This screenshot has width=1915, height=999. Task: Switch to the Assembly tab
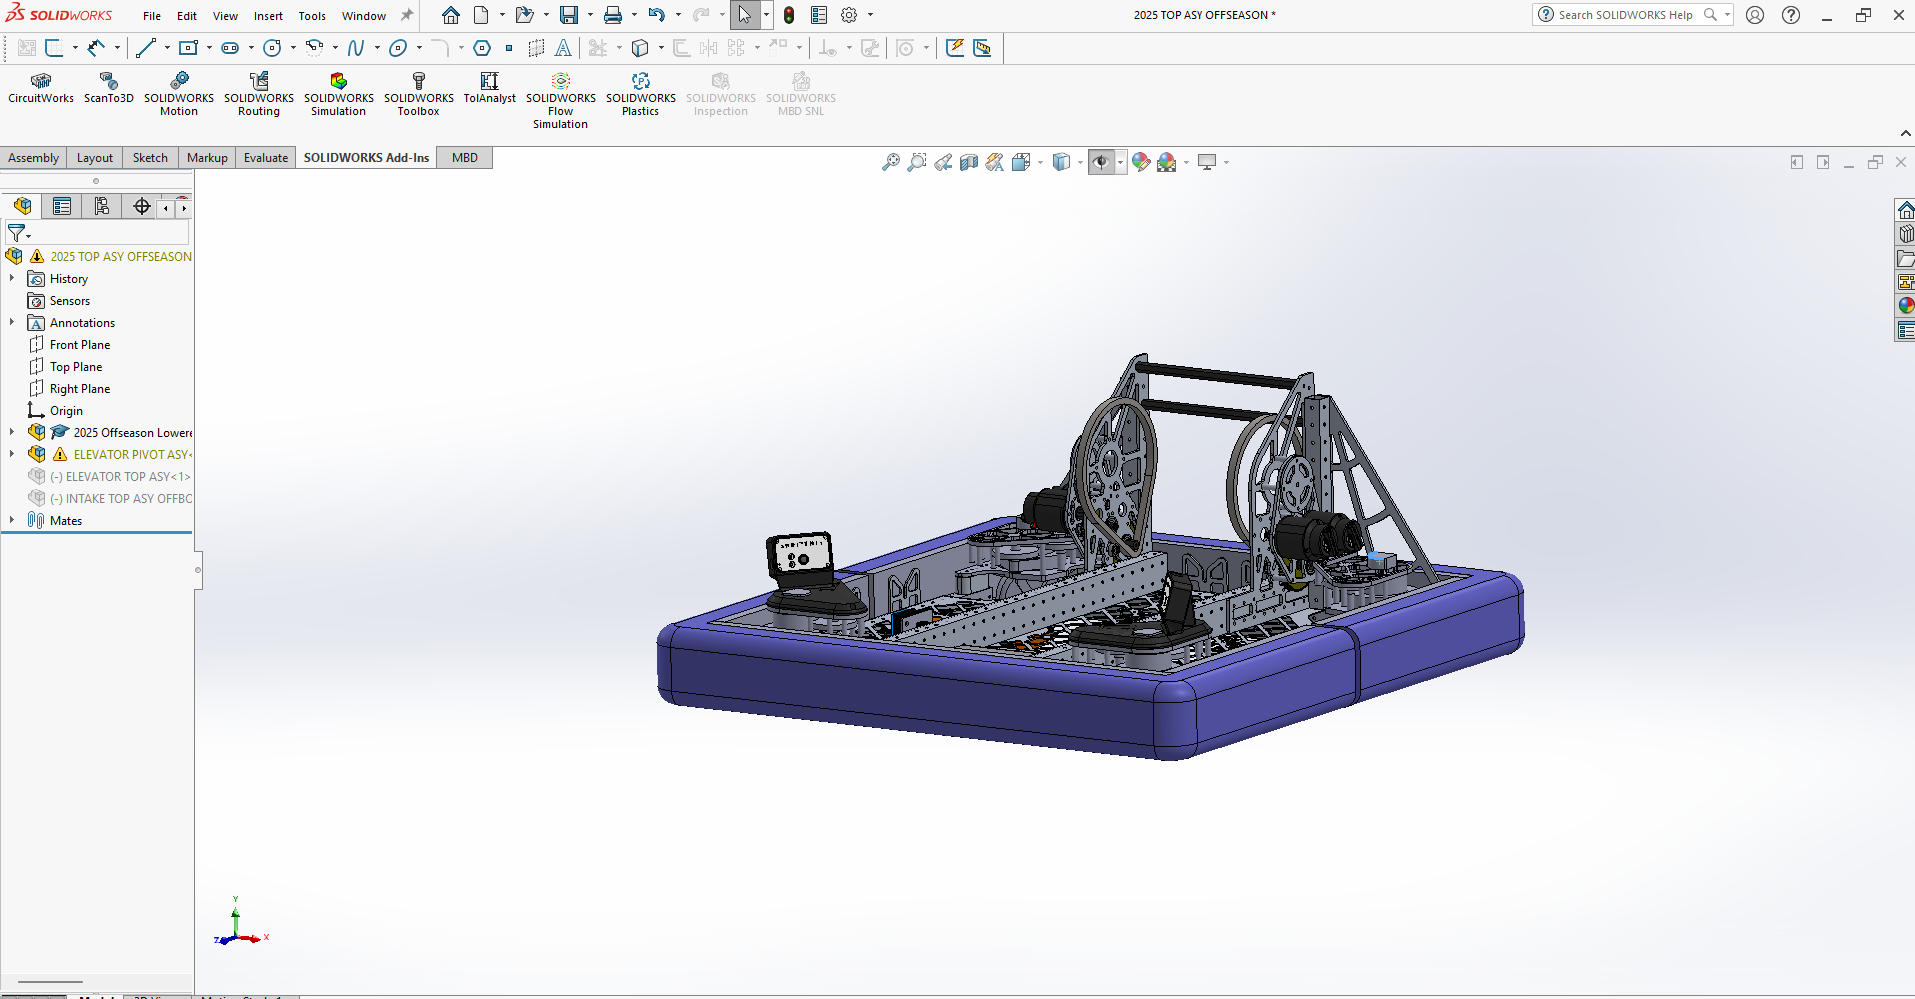pyautogui.click(x=33, y=158)
